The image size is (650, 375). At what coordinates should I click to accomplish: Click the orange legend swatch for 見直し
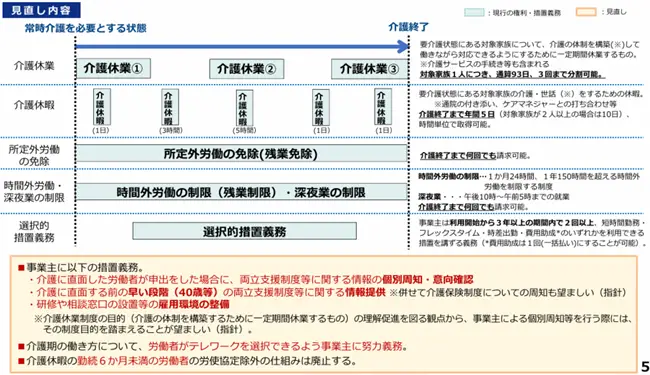tap(586, 12)
